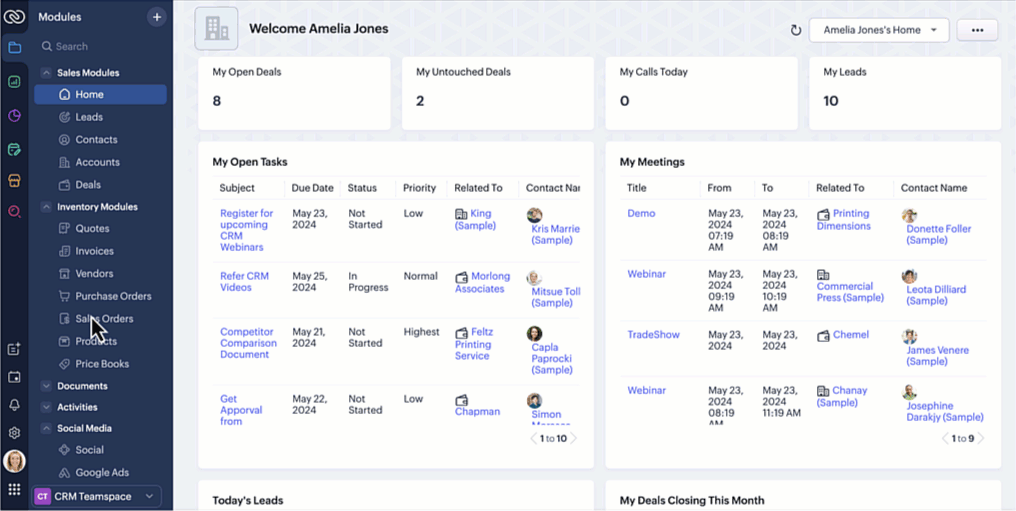The image size is (1016, 511).
Task: Open the notifications bell icon
Action: tap(14, 405)
